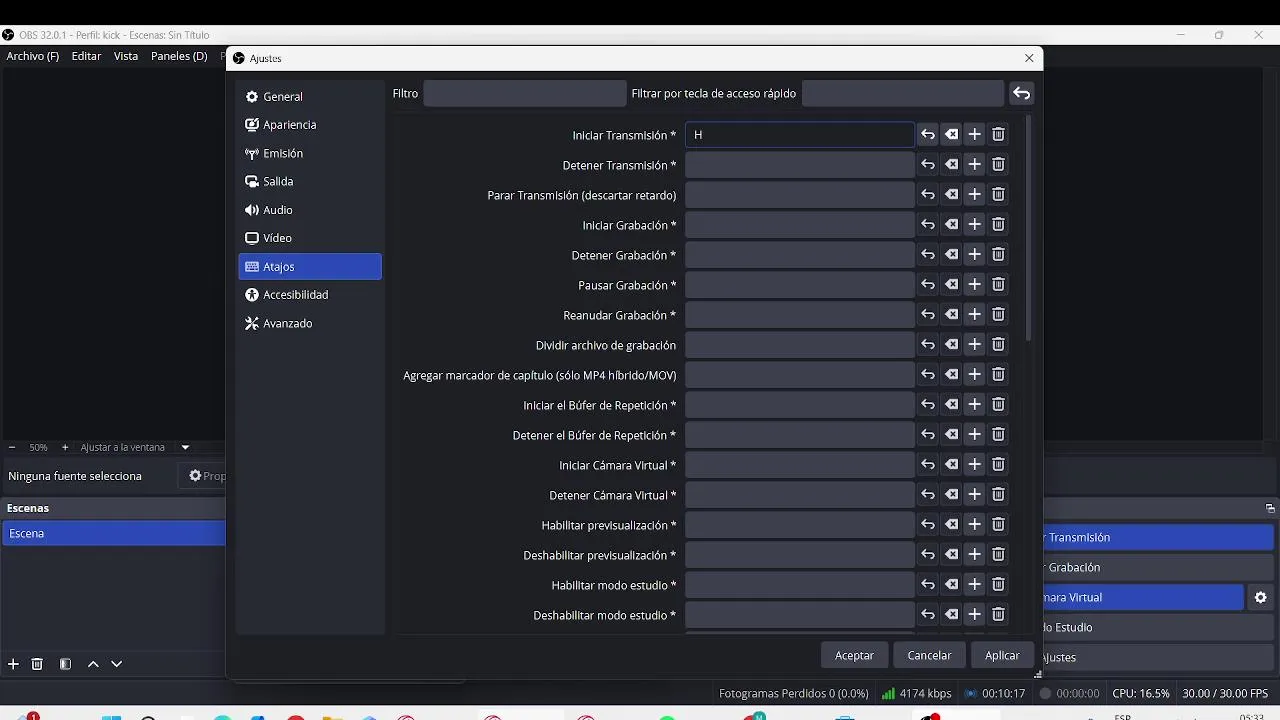Open the General settings section
The image size is (1280, 720).
click(x=310, y=96)
